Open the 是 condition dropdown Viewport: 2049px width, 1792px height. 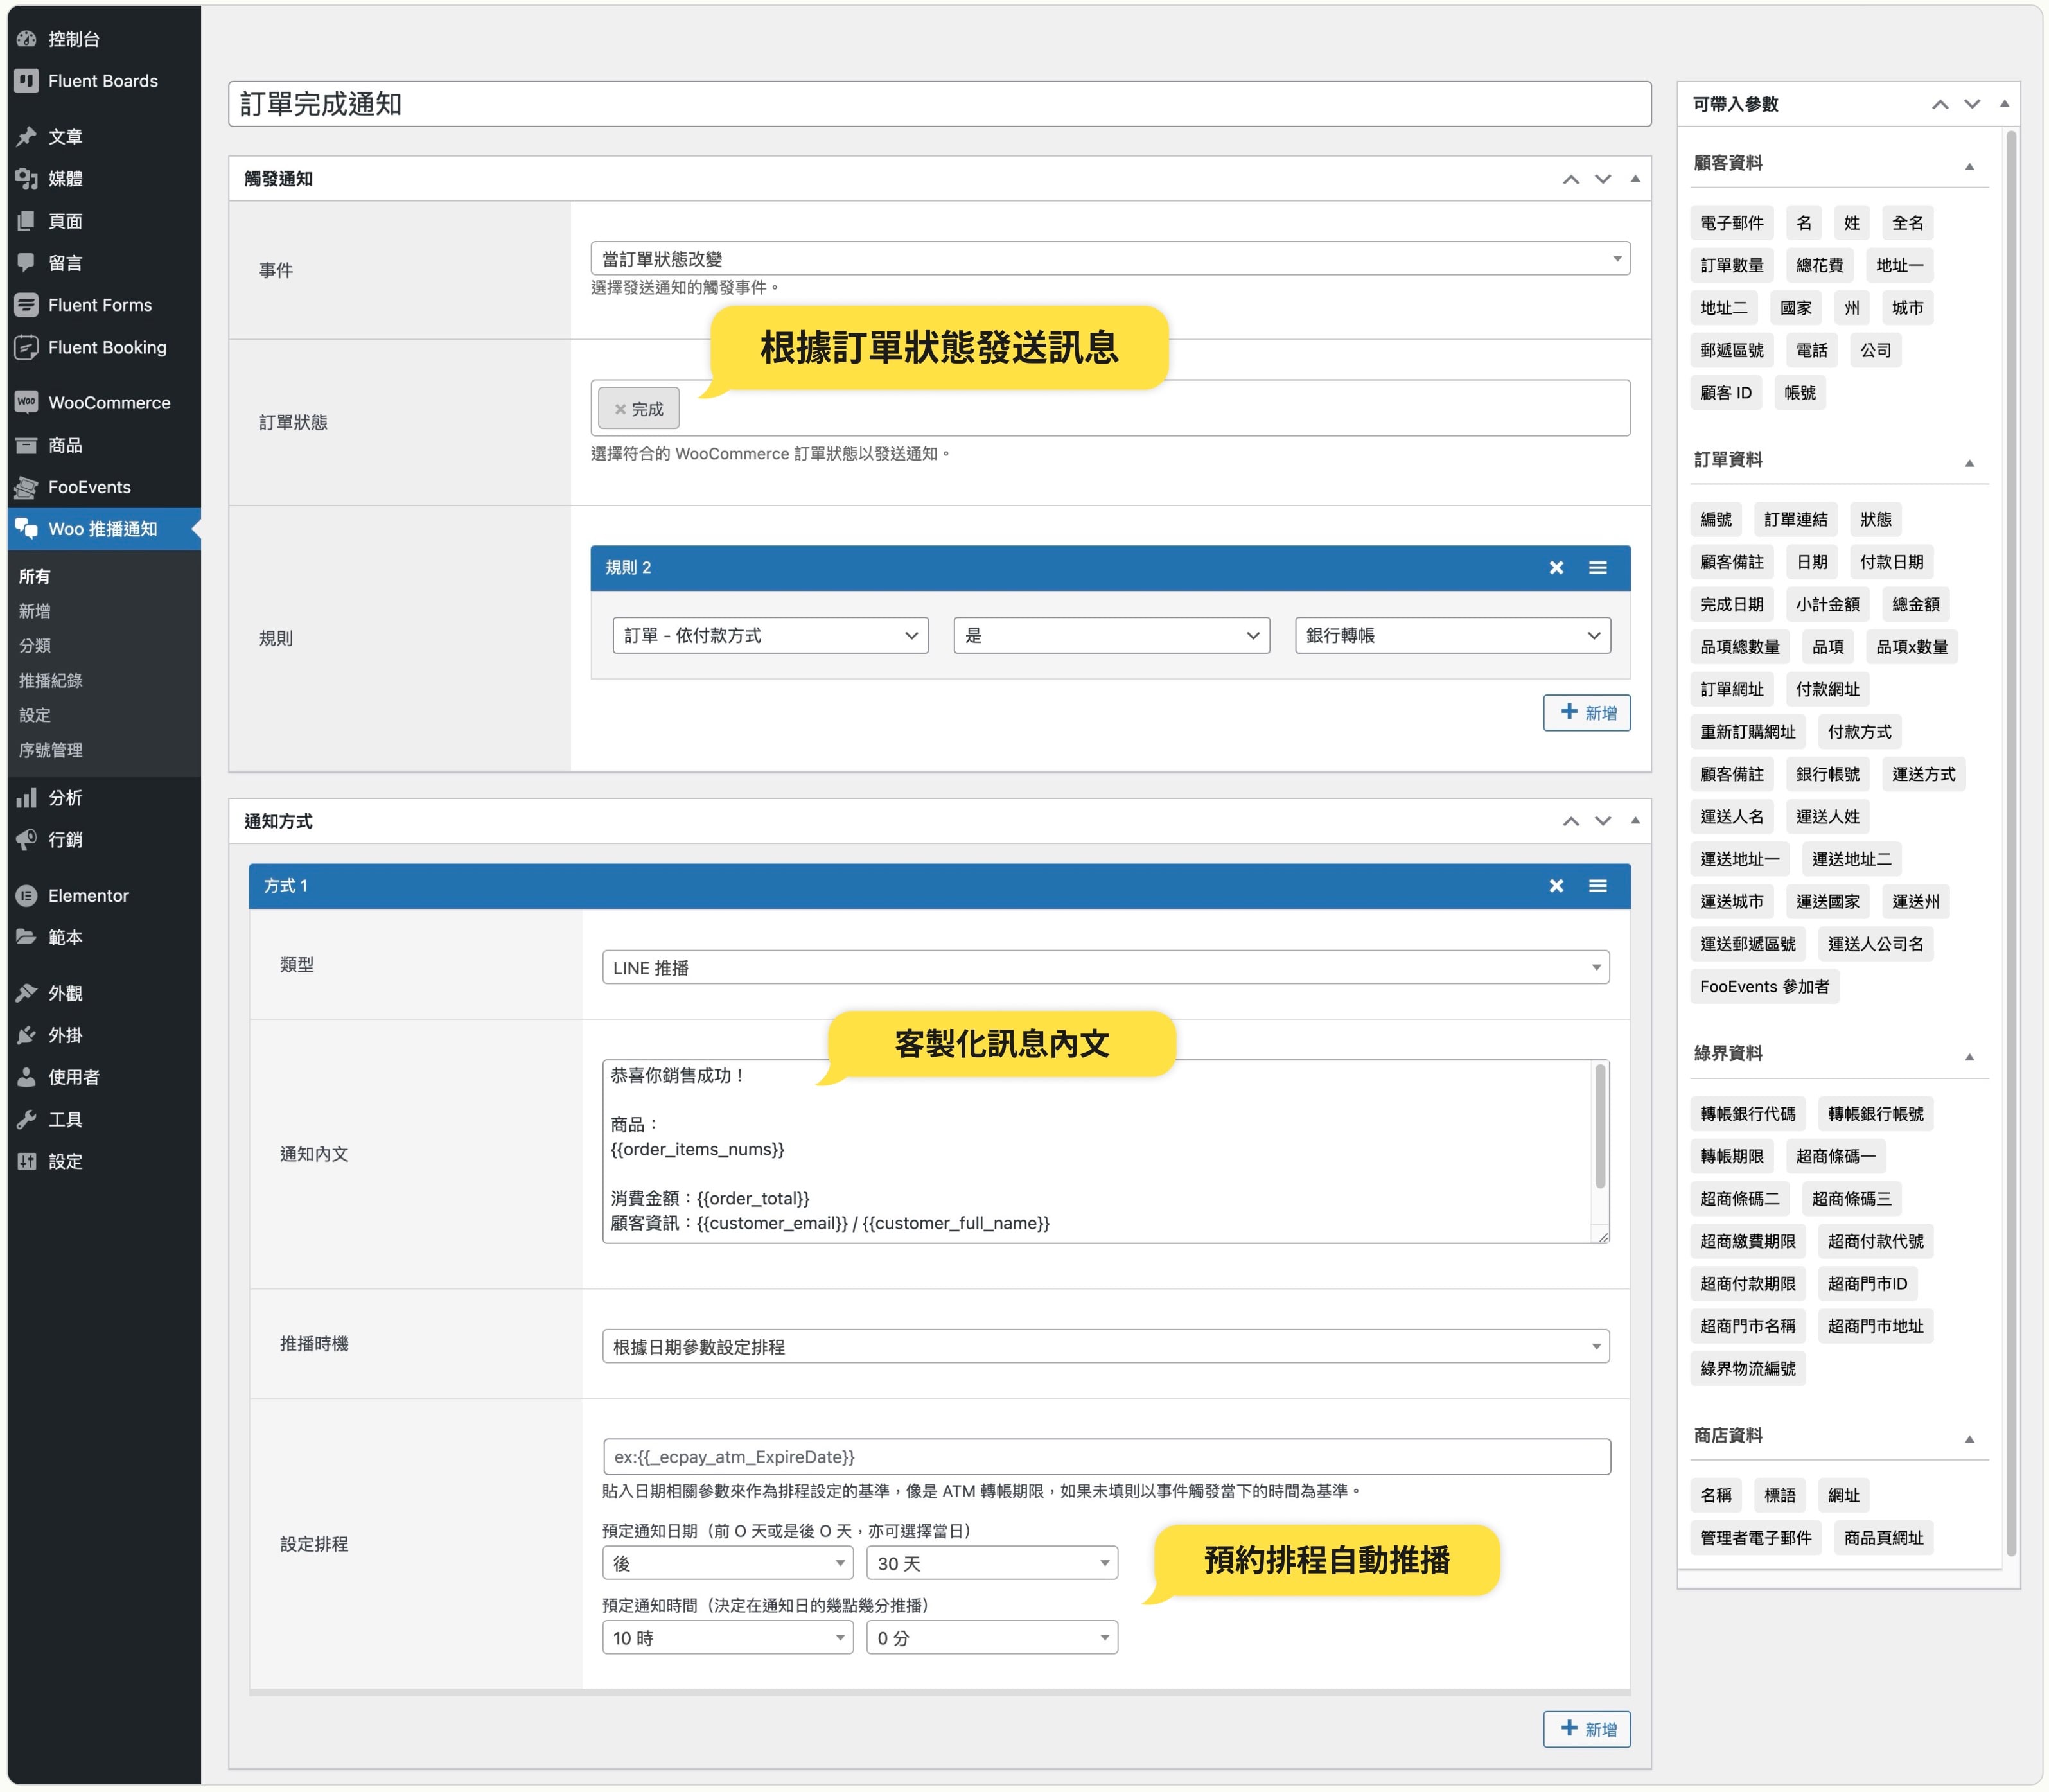(1111, 635)
